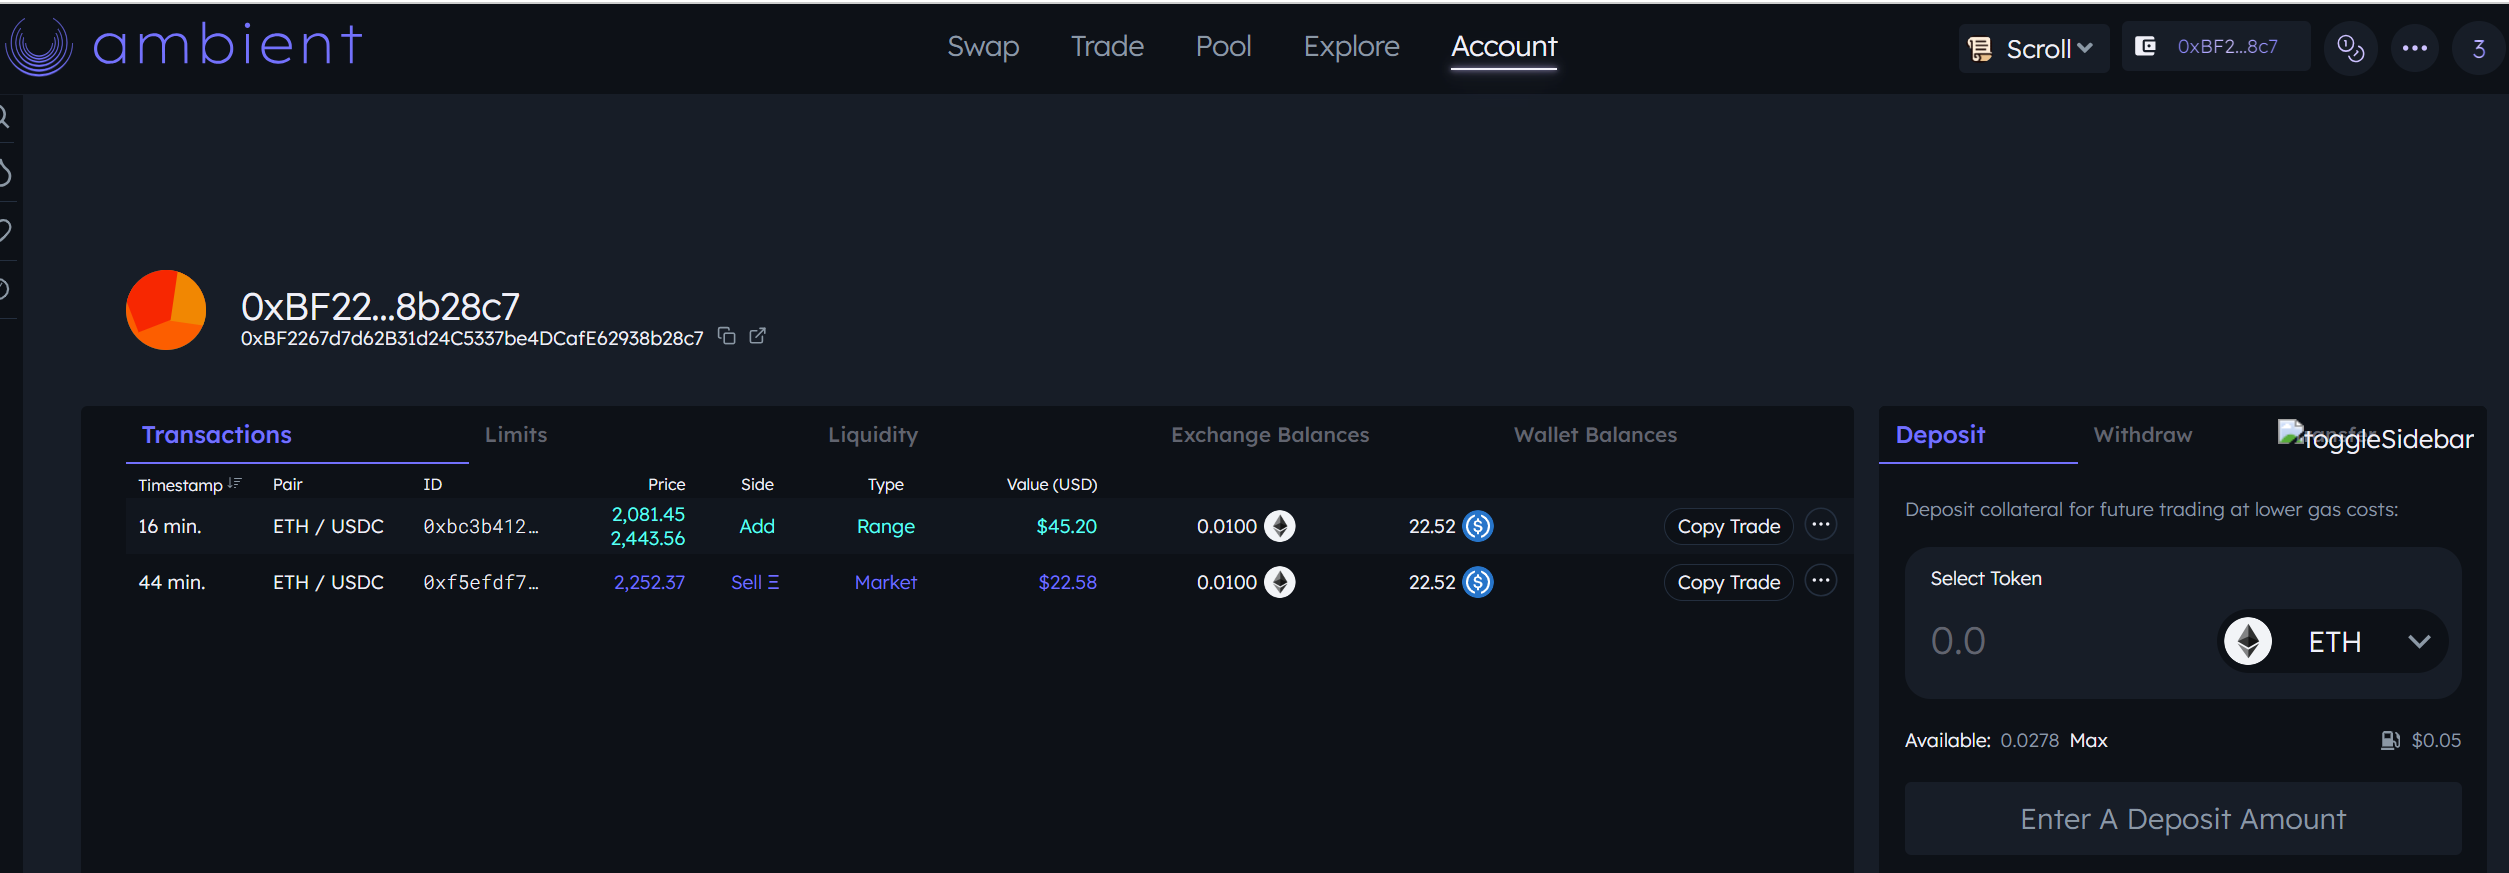Click USDC token icon in Range row
Viewport: 2509px width, 873px height.
click(1478, 526)
